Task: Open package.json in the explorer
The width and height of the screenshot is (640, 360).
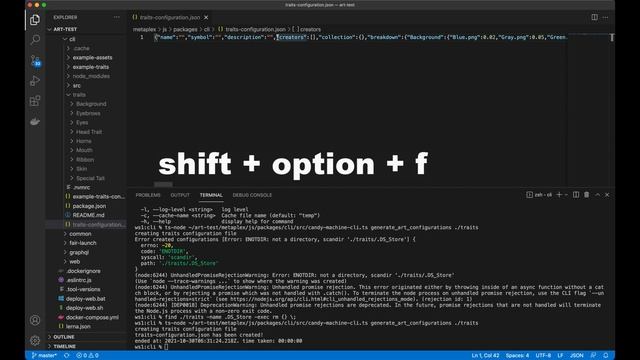Action: click(x=86, y=206)
